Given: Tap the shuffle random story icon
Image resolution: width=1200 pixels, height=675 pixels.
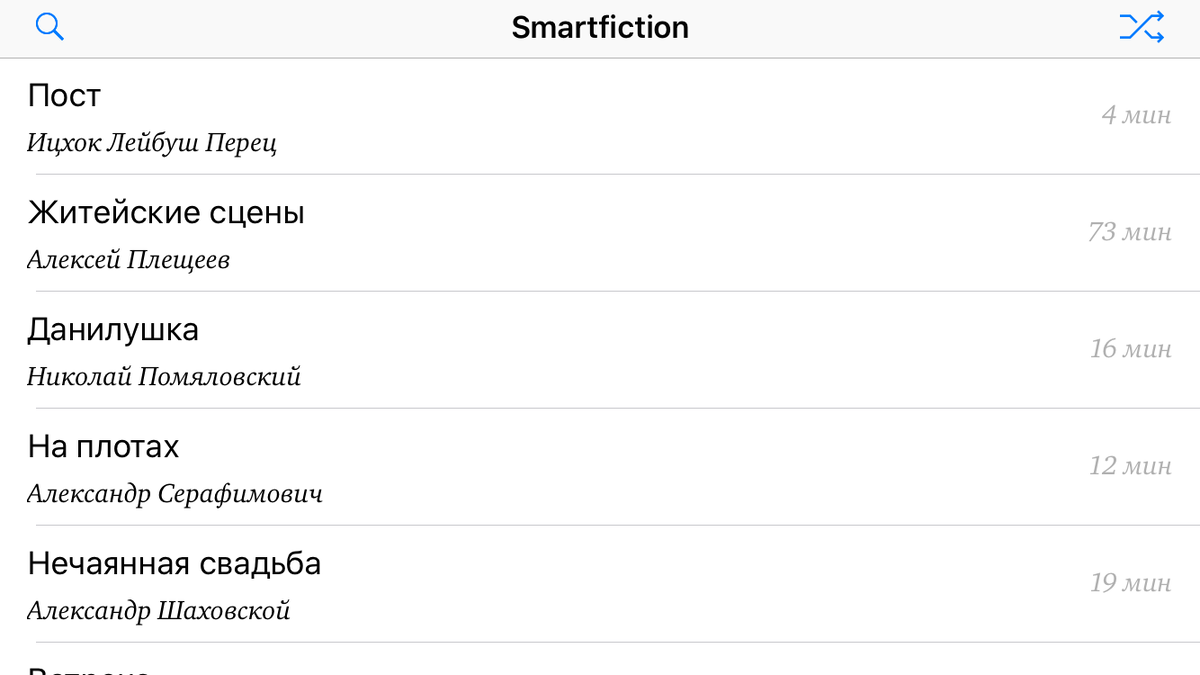Looking at the screenshot, I should (x=1141, y=27).
